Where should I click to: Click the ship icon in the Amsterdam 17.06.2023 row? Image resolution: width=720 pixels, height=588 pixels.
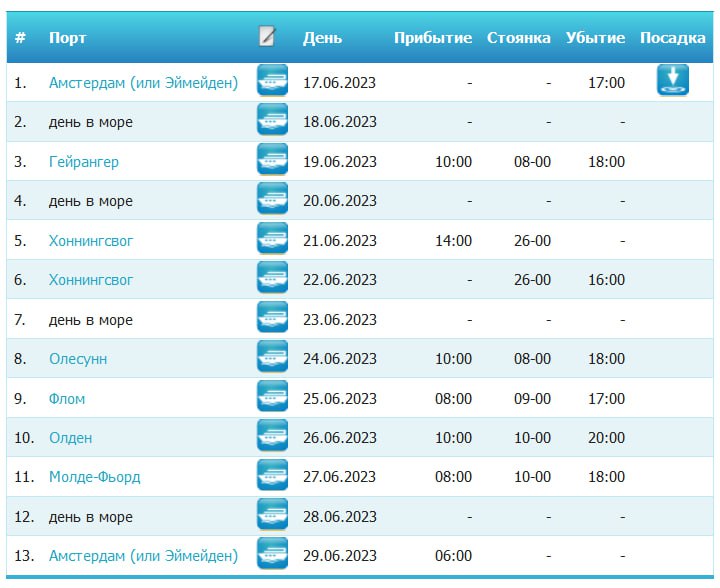click(x=272, y=81)
